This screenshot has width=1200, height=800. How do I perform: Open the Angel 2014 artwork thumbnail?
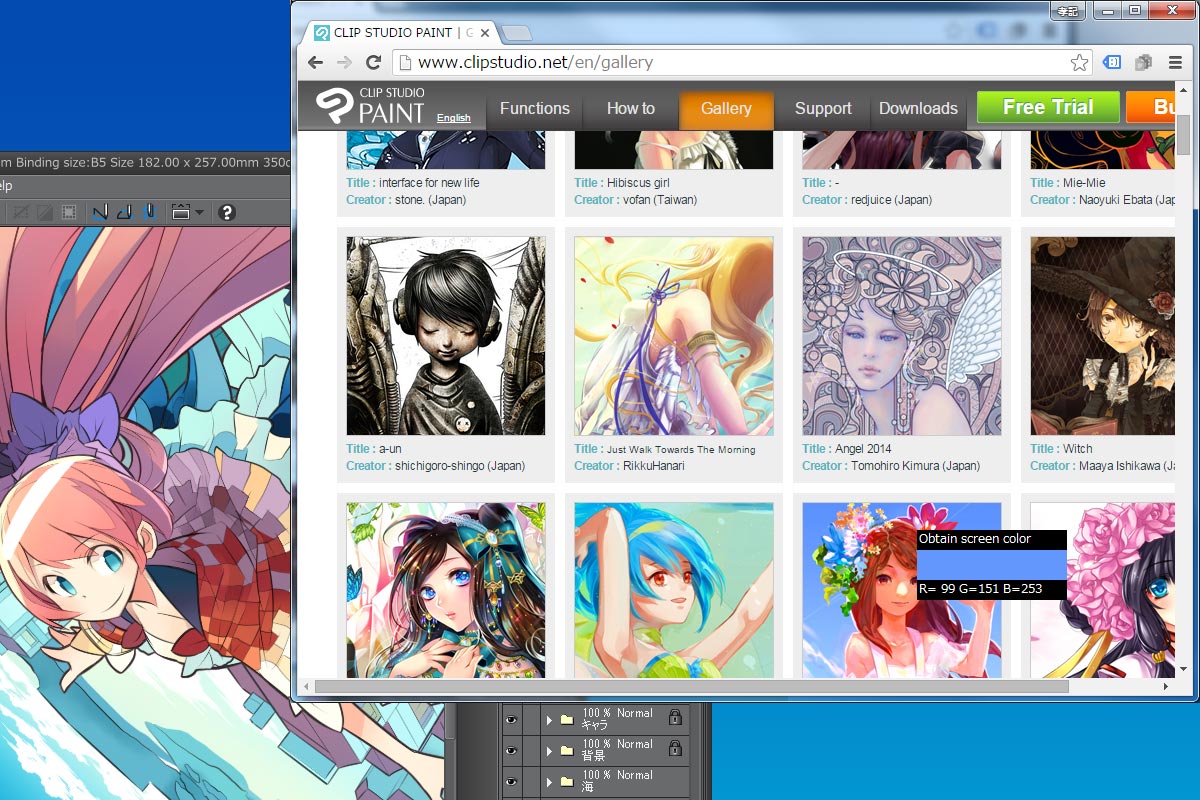901,336
